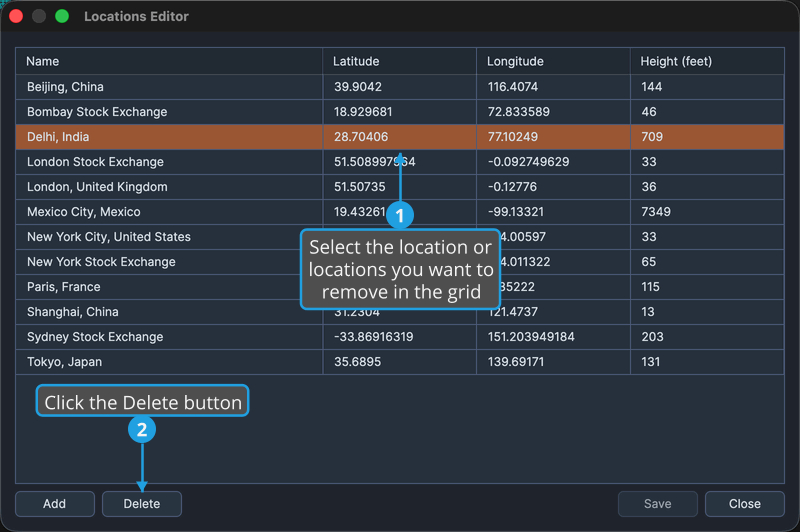
Task: Select the Mexico City, Mexico name cell
Action: click(169, 212)
